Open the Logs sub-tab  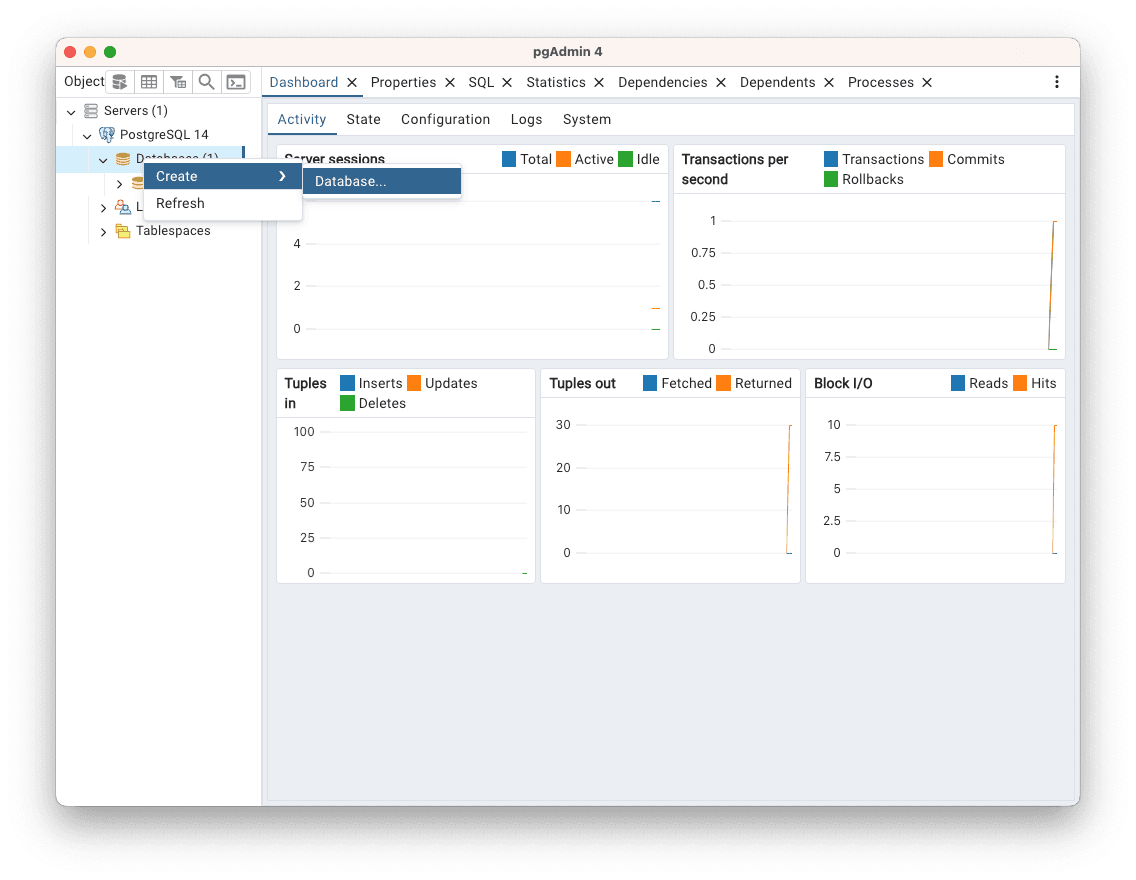point(526,120)
